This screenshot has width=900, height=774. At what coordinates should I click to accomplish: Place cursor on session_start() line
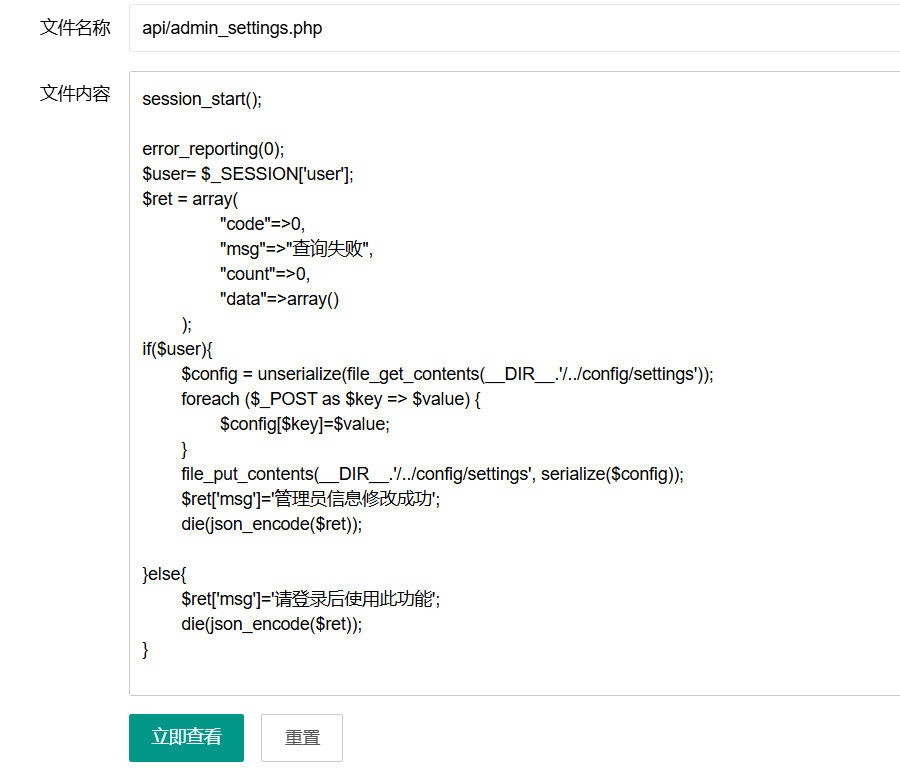pyautogui.click(x=201, y=99)
